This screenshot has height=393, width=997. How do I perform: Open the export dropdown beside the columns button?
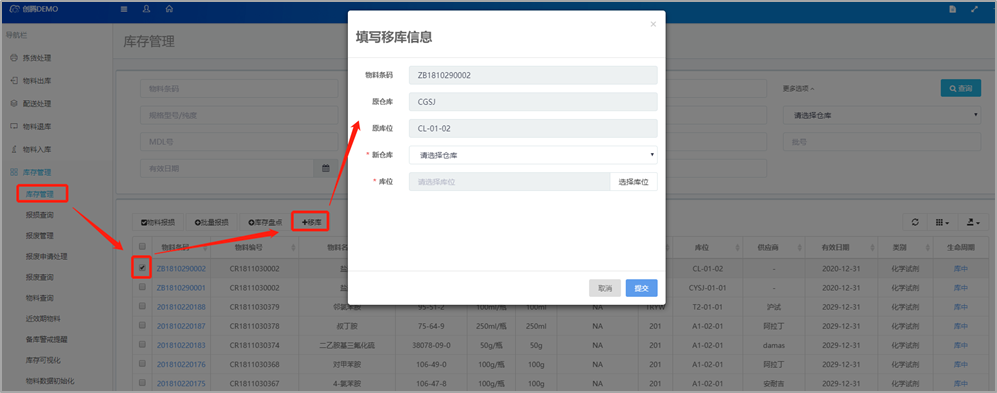click(x=973, y=222)
